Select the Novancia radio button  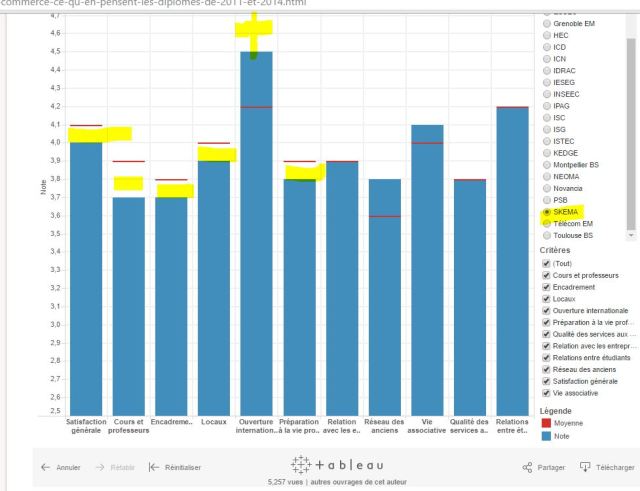point(547,189)
